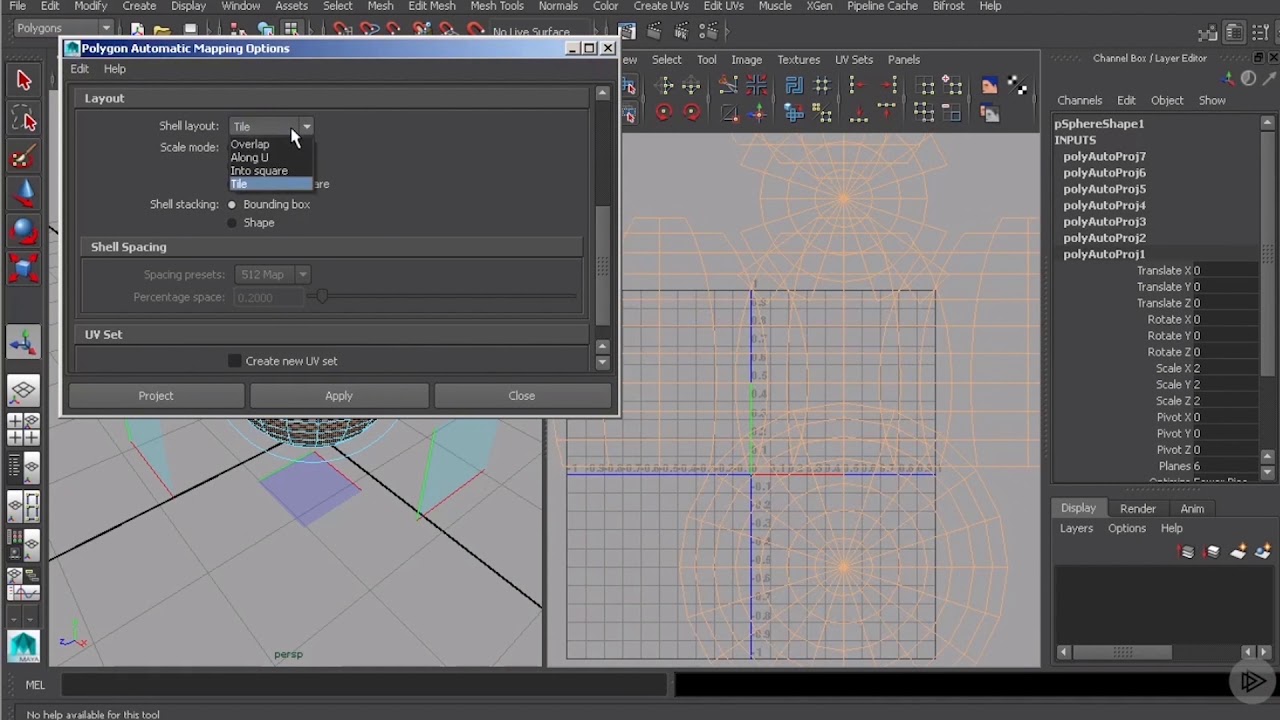Click the align UVs left icon
Image resolution: width=1280 pixels, height=720 pixels.
859,86
